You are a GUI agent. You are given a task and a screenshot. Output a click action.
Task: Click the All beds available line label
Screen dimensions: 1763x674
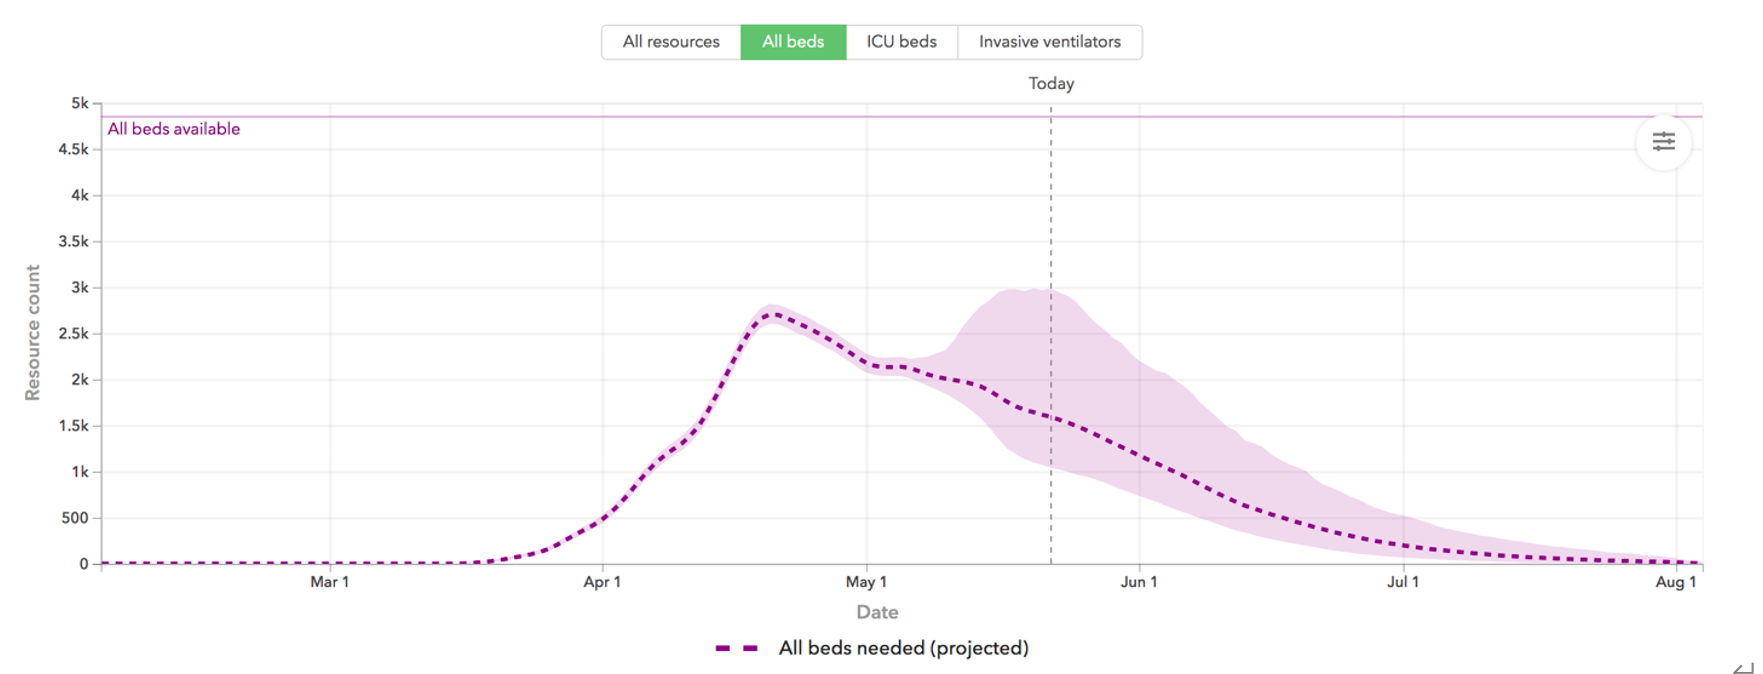[174, 129]
